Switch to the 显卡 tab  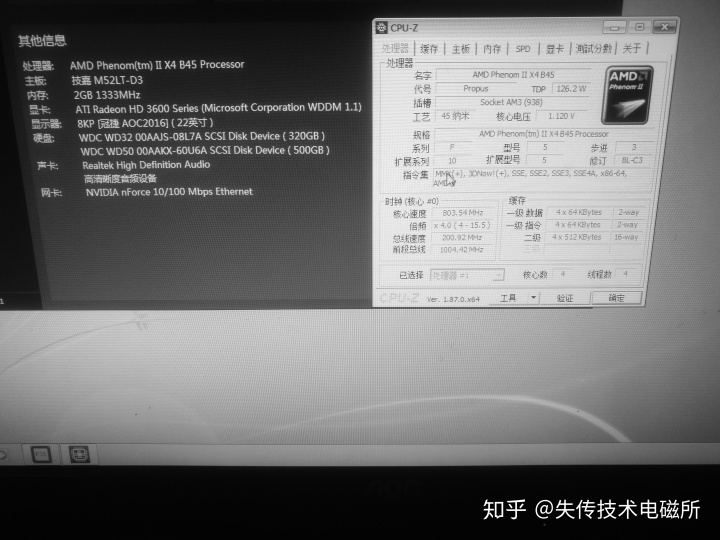pyautogui.click(x=555, y=49)
